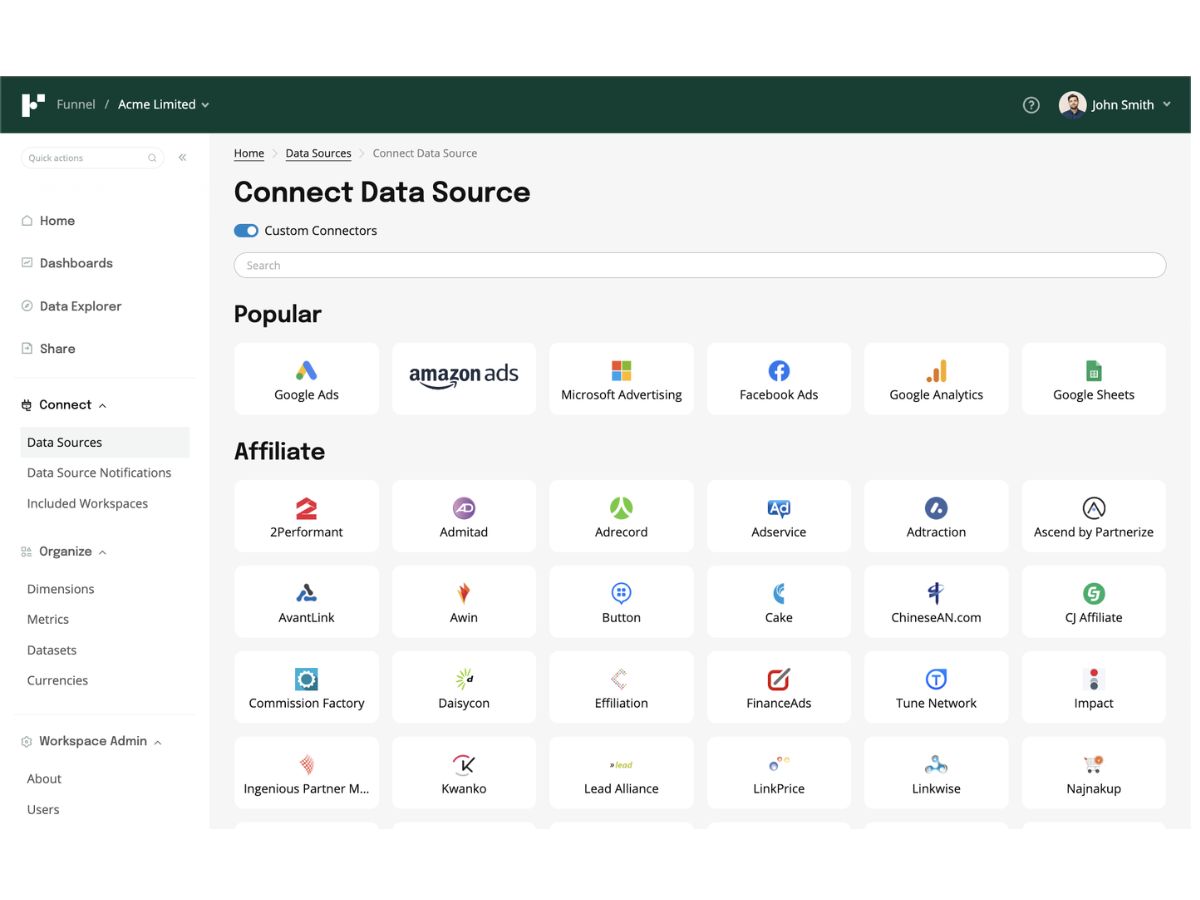The image size is (1200, 900).
Task: Select the Daisycon connector
Action: pyautogui.click(x=464, y=687)
